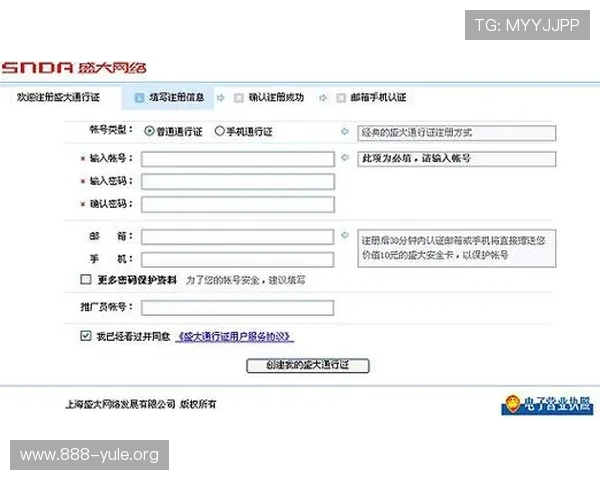
Task: Focus the 推广员帐号 input field
Action: 237,308
